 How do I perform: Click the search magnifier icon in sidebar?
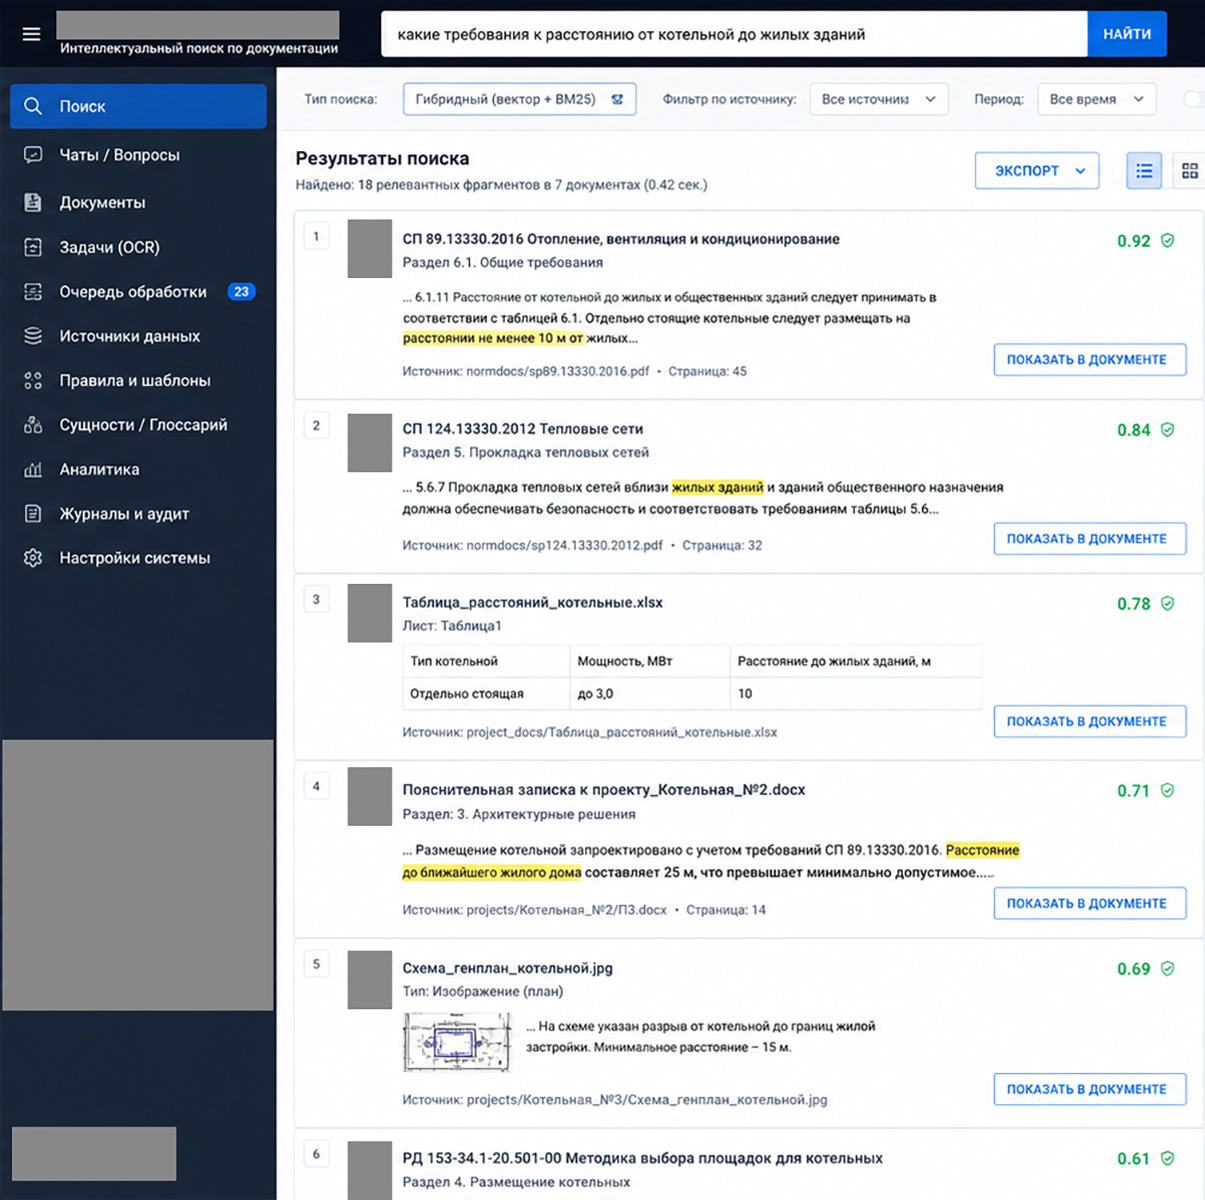coord(33,106)
